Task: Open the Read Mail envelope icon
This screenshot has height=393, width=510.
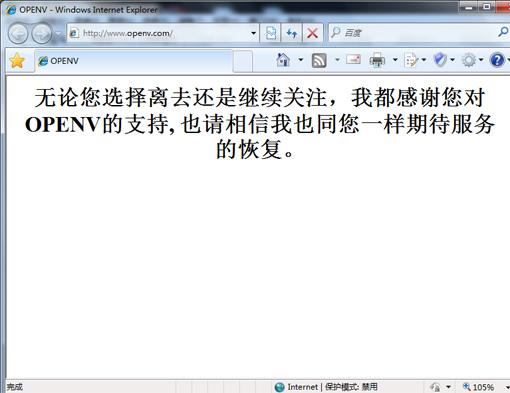Action: pos(353,60)
